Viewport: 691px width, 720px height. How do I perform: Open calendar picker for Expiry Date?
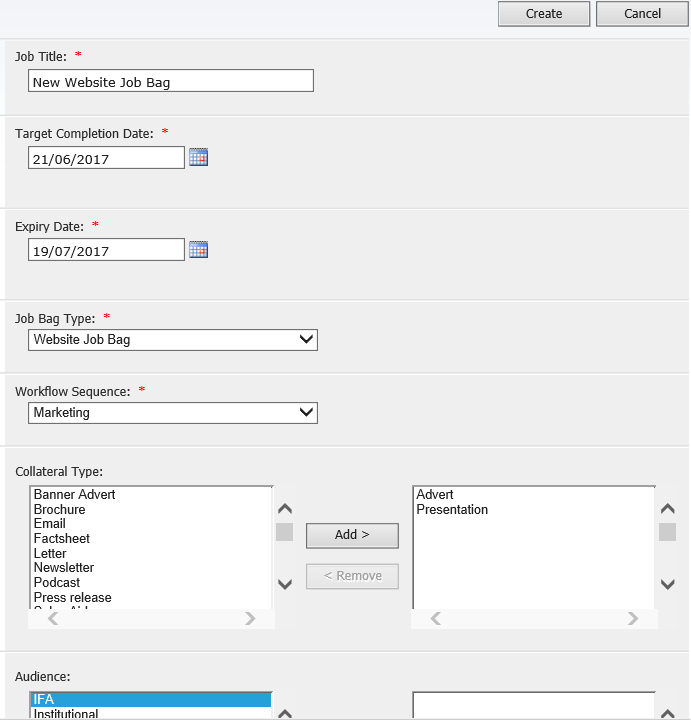199,249
